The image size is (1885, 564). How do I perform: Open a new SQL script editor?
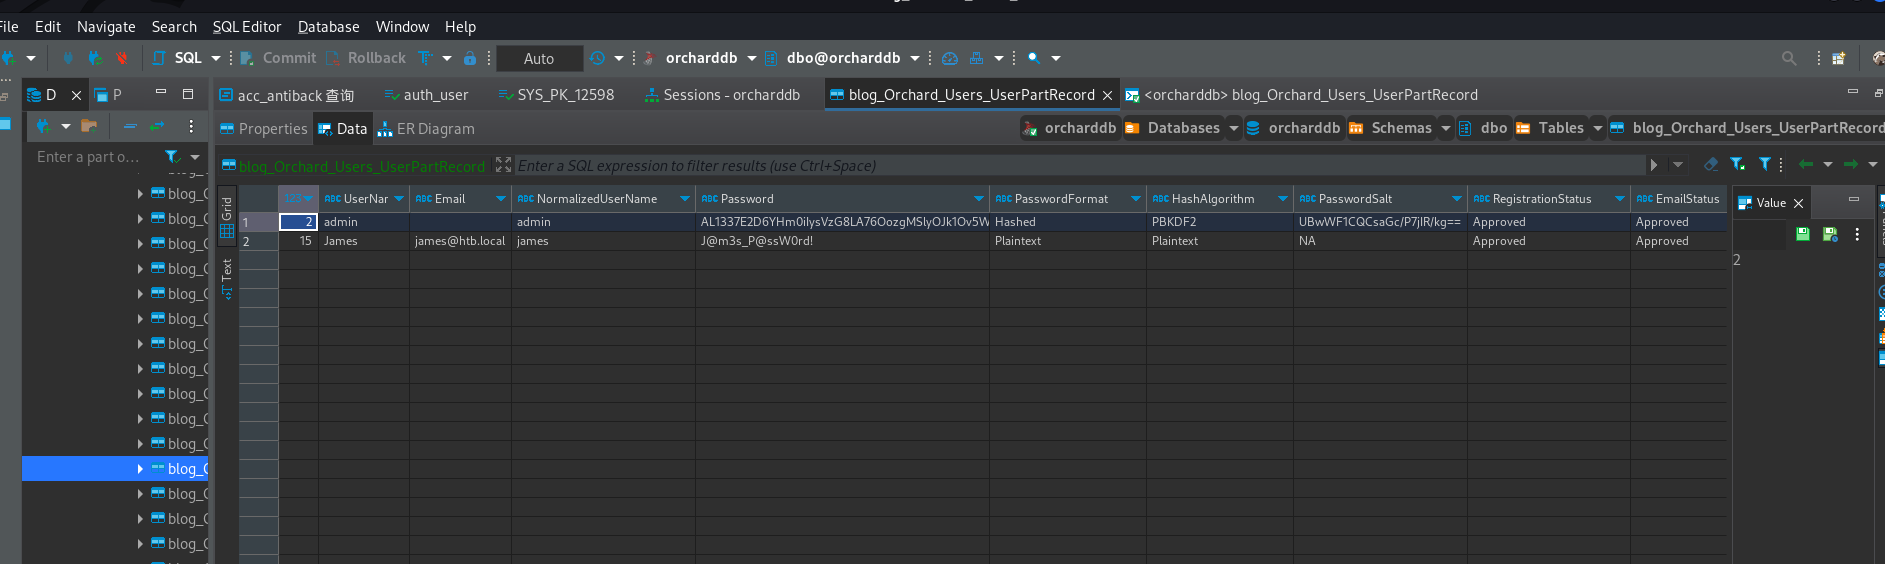[178, 58]
